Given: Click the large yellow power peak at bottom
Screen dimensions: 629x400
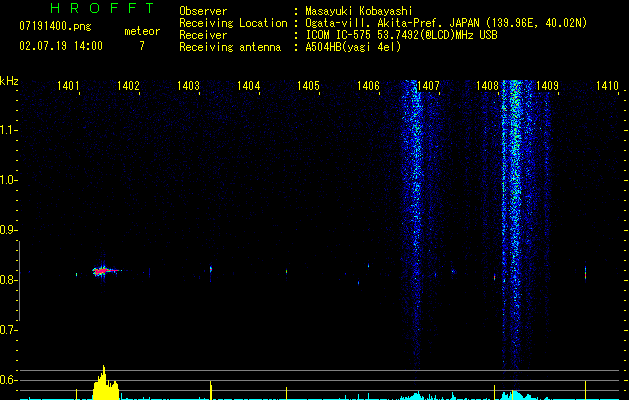Looking at the screenshot, I should (106, 384).
